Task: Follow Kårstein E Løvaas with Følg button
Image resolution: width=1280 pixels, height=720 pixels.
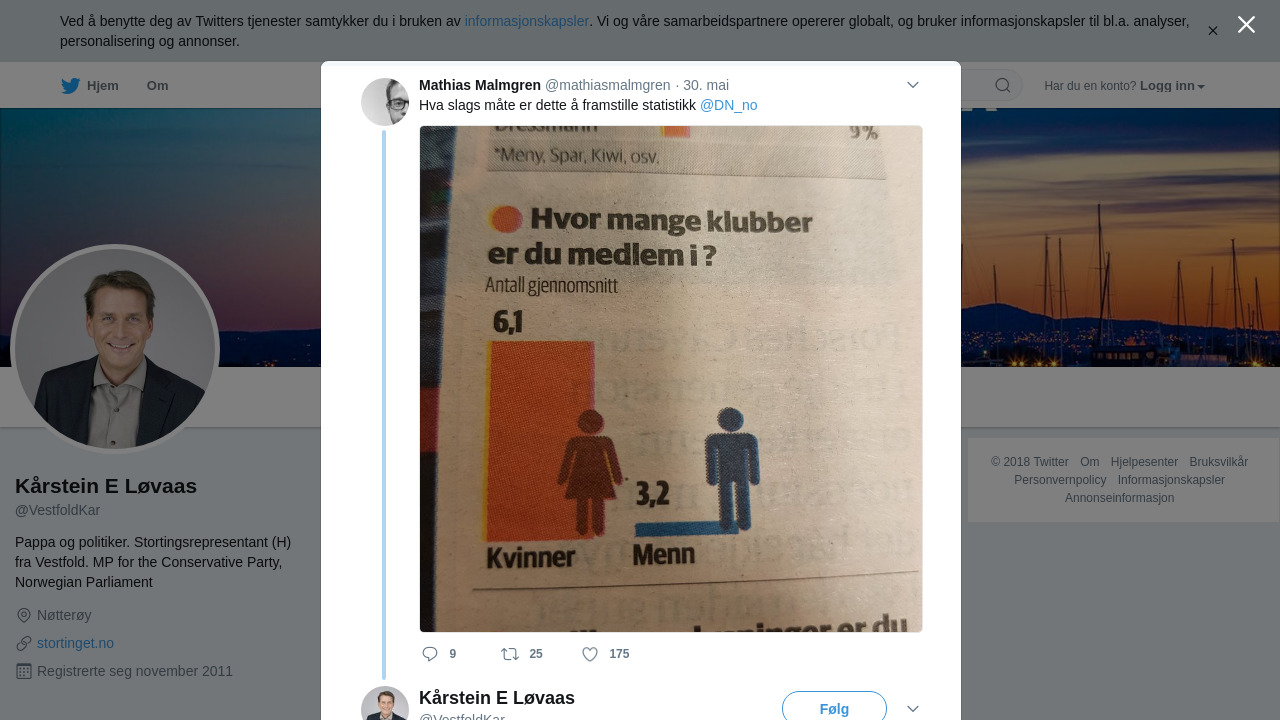Action: [x=834, y=706]
